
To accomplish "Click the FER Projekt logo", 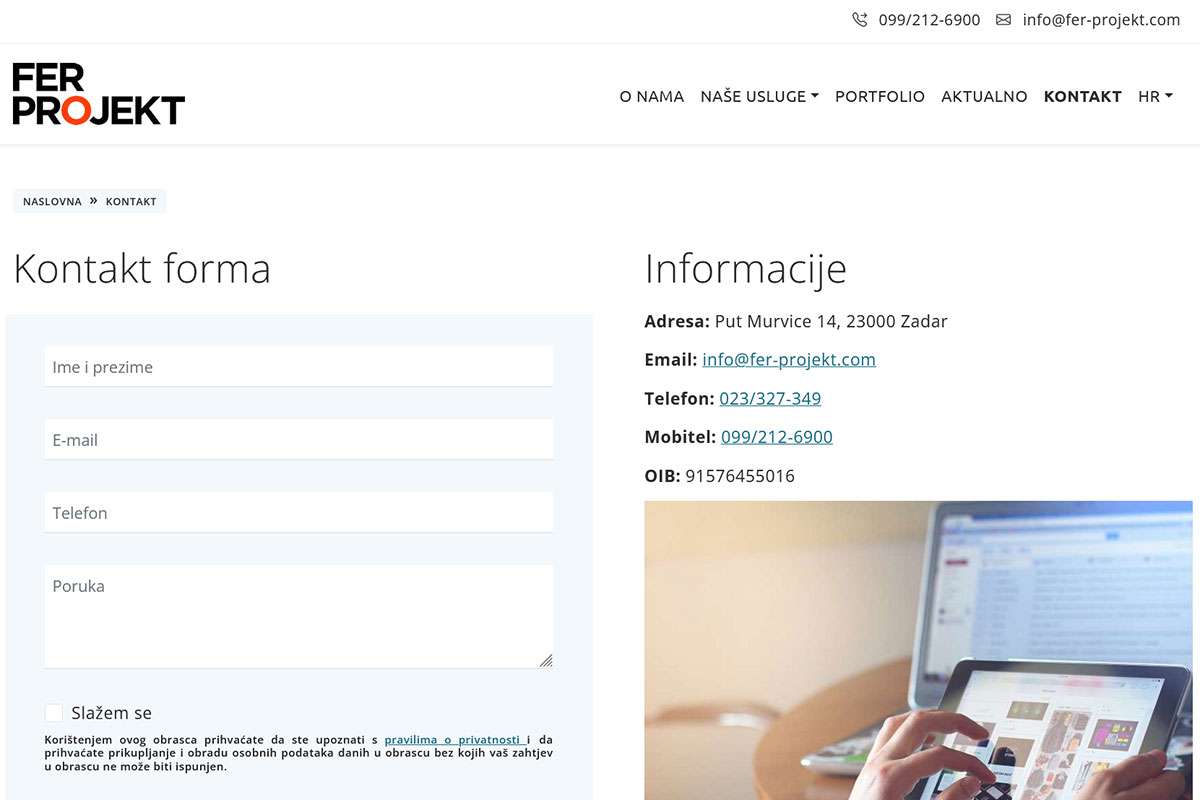I will [98, 94].
